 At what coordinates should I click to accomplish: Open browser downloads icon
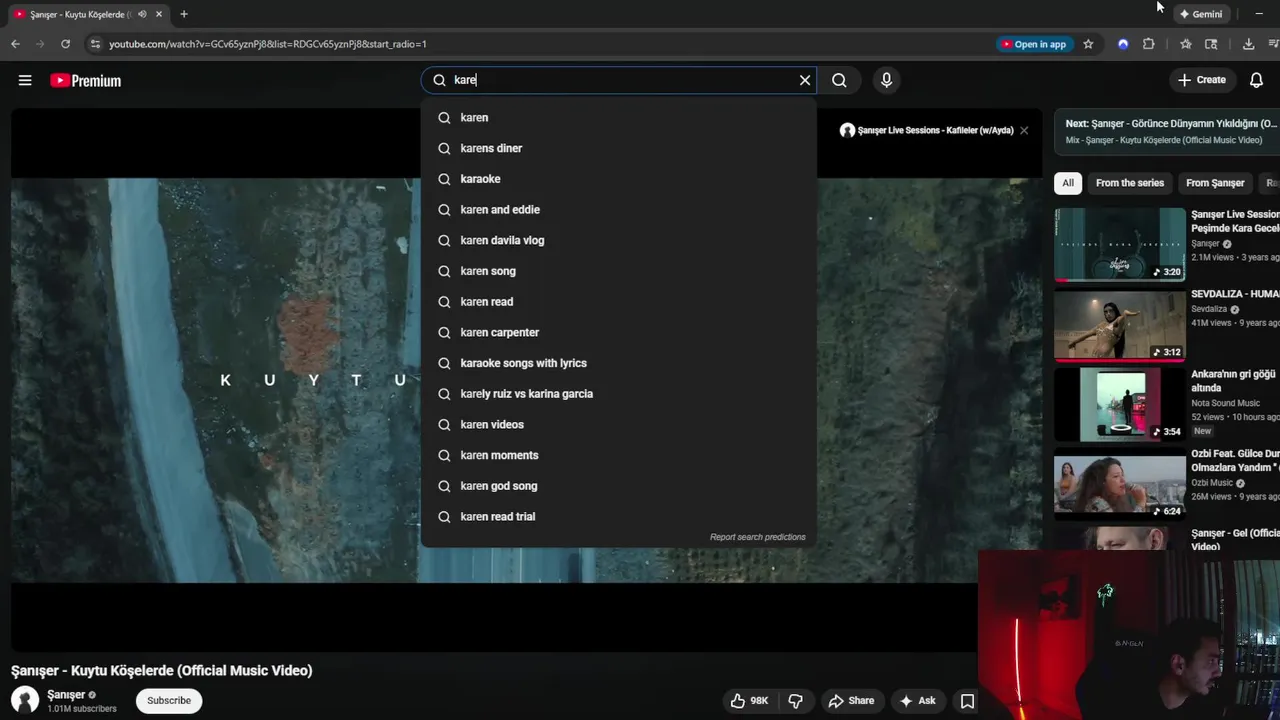(x=1248, y=44)
